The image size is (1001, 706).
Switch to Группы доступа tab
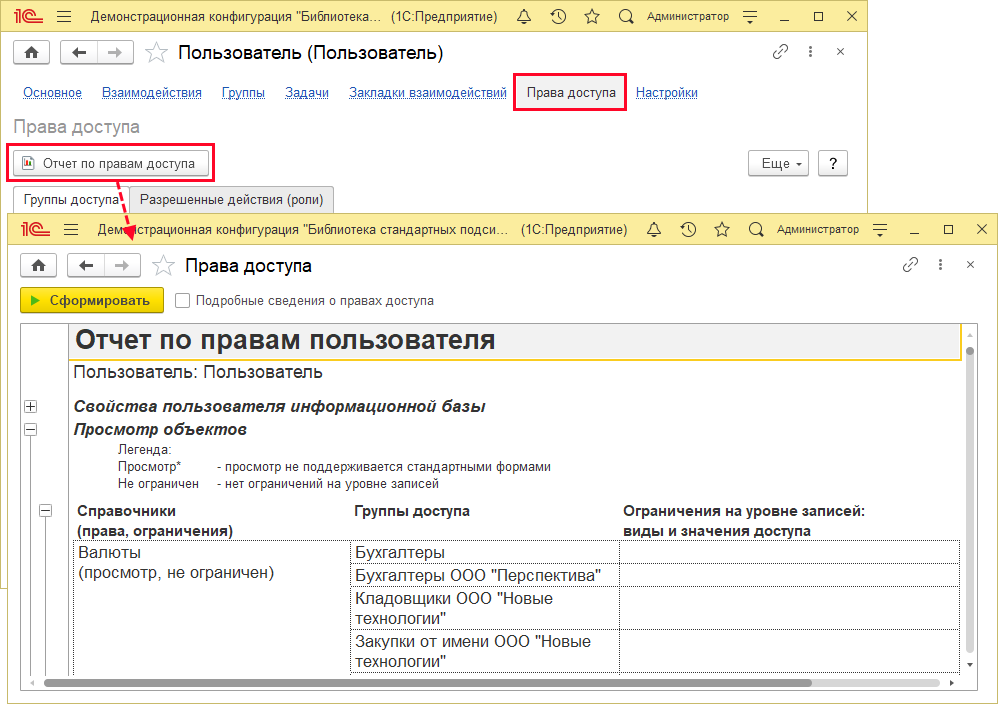pos(72,200)
